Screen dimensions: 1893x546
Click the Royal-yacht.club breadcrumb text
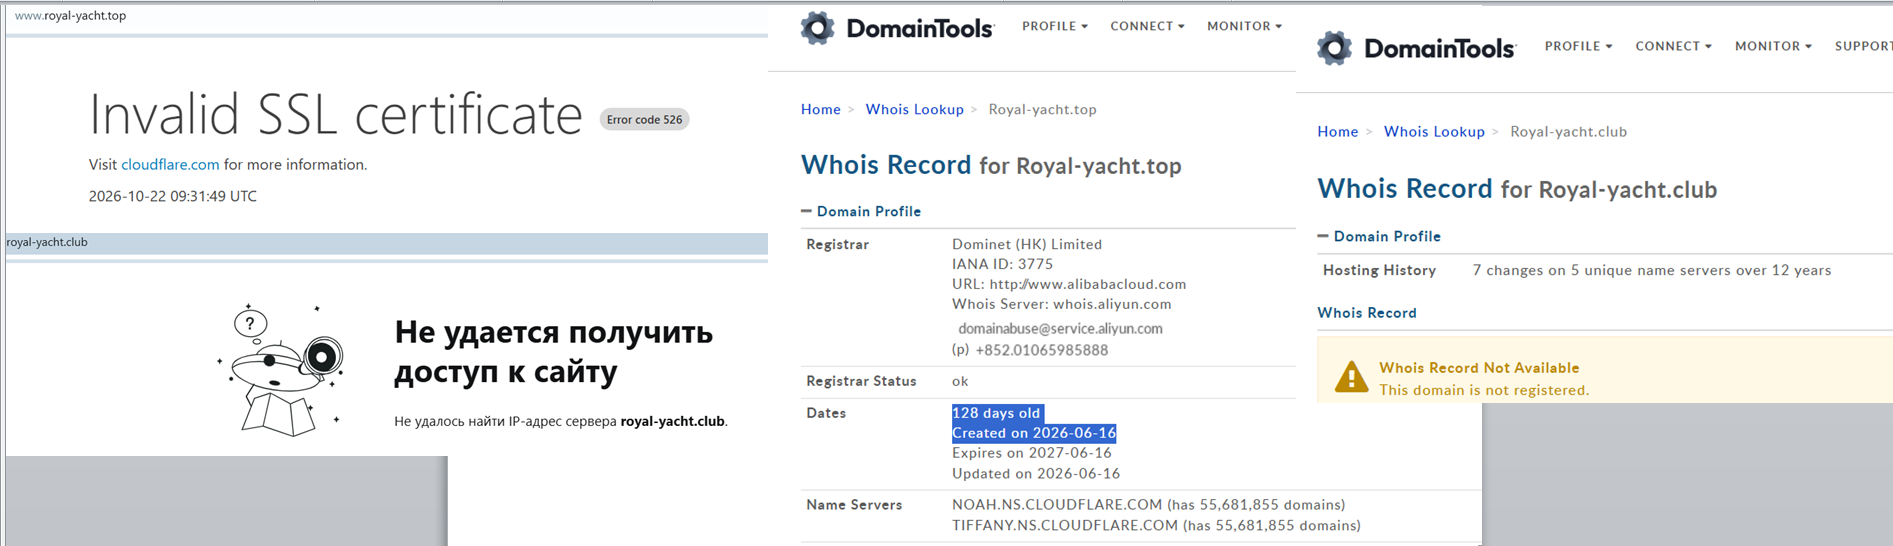pos(1568,131)
